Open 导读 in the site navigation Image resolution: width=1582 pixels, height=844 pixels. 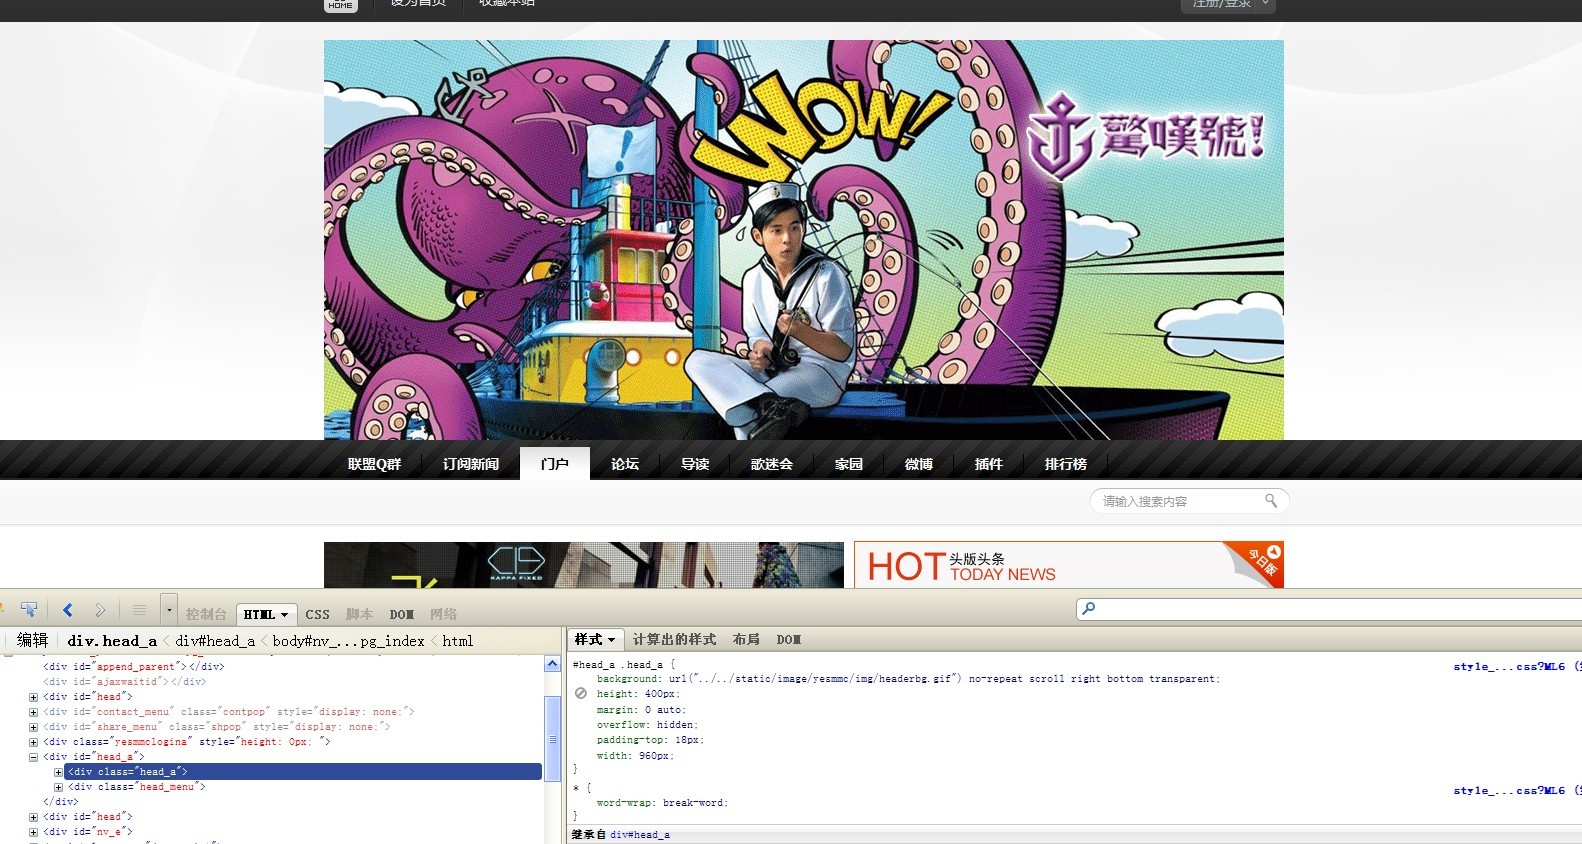(x=695, y=464)
